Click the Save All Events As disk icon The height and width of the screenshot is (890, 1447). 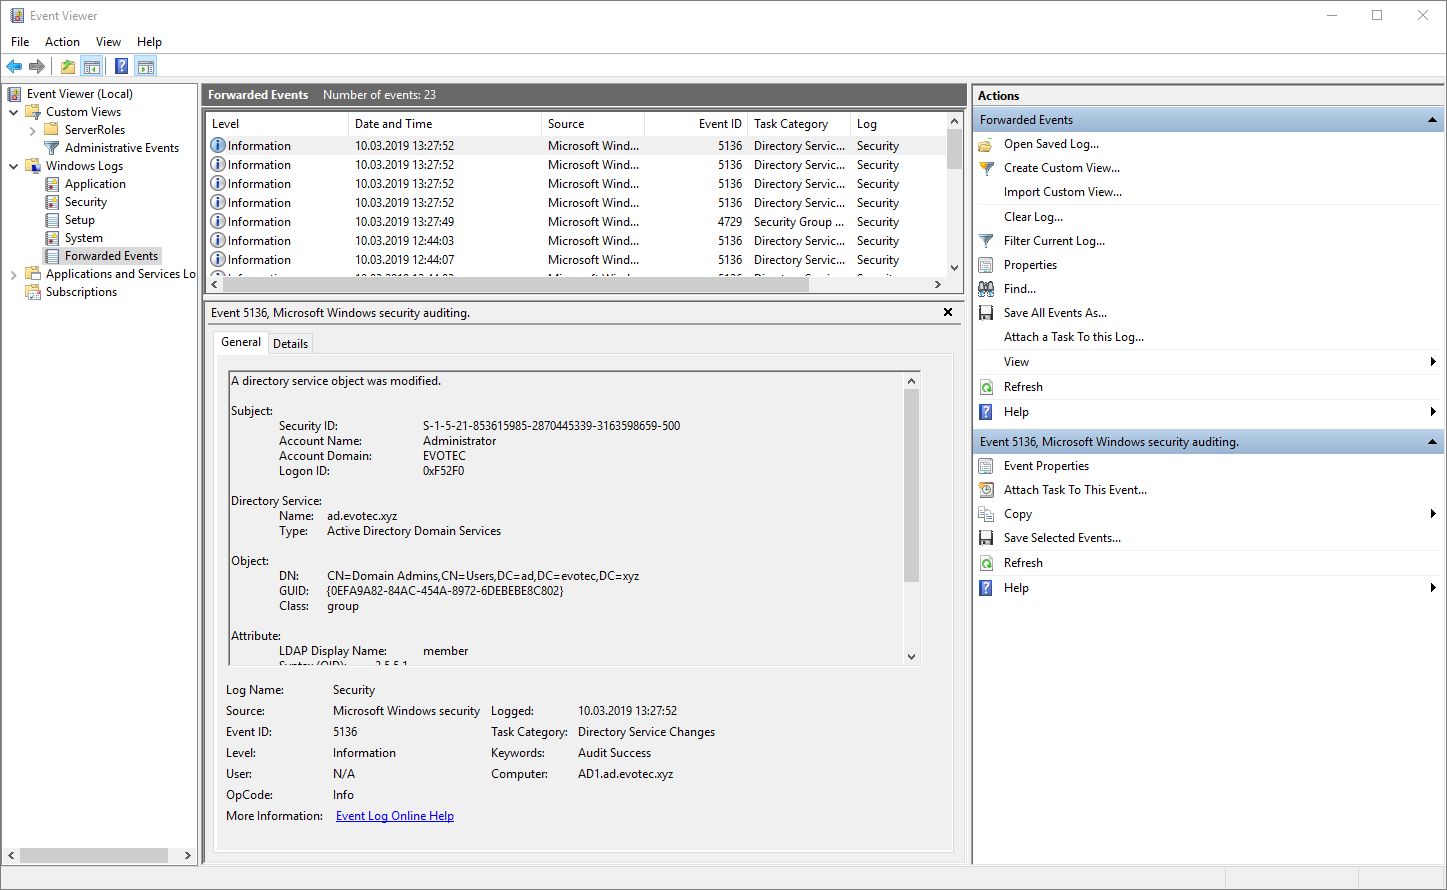pos(986,312)
